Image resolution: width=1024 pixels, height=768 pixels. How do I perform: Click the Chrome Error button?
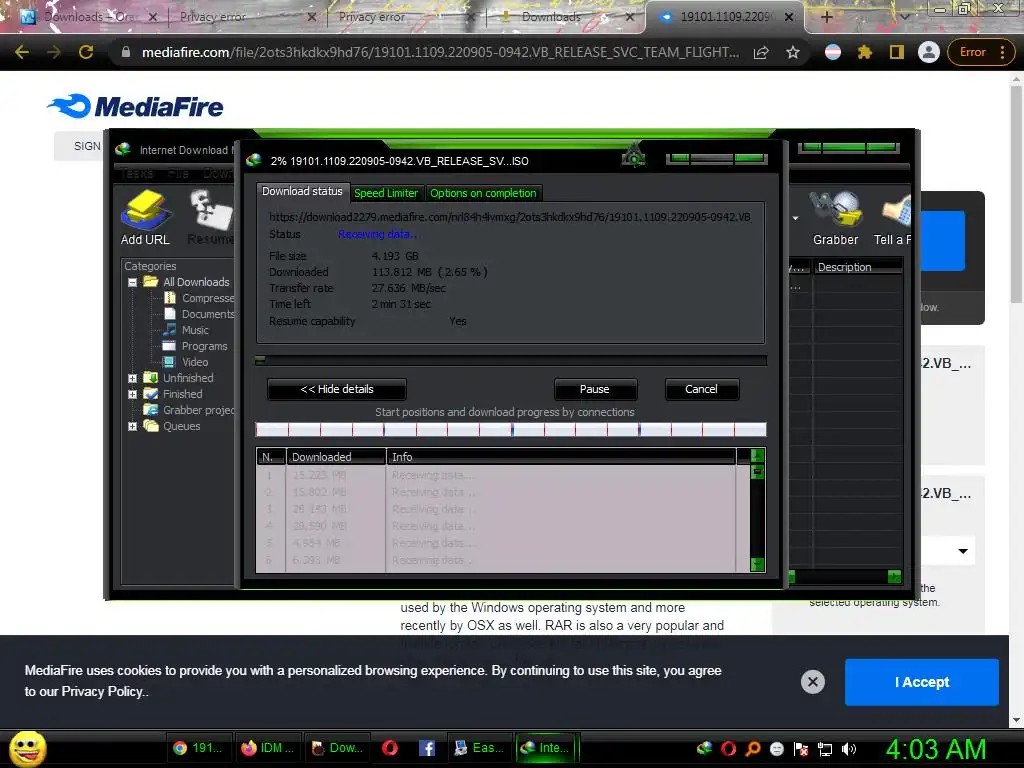pos(980,52)
